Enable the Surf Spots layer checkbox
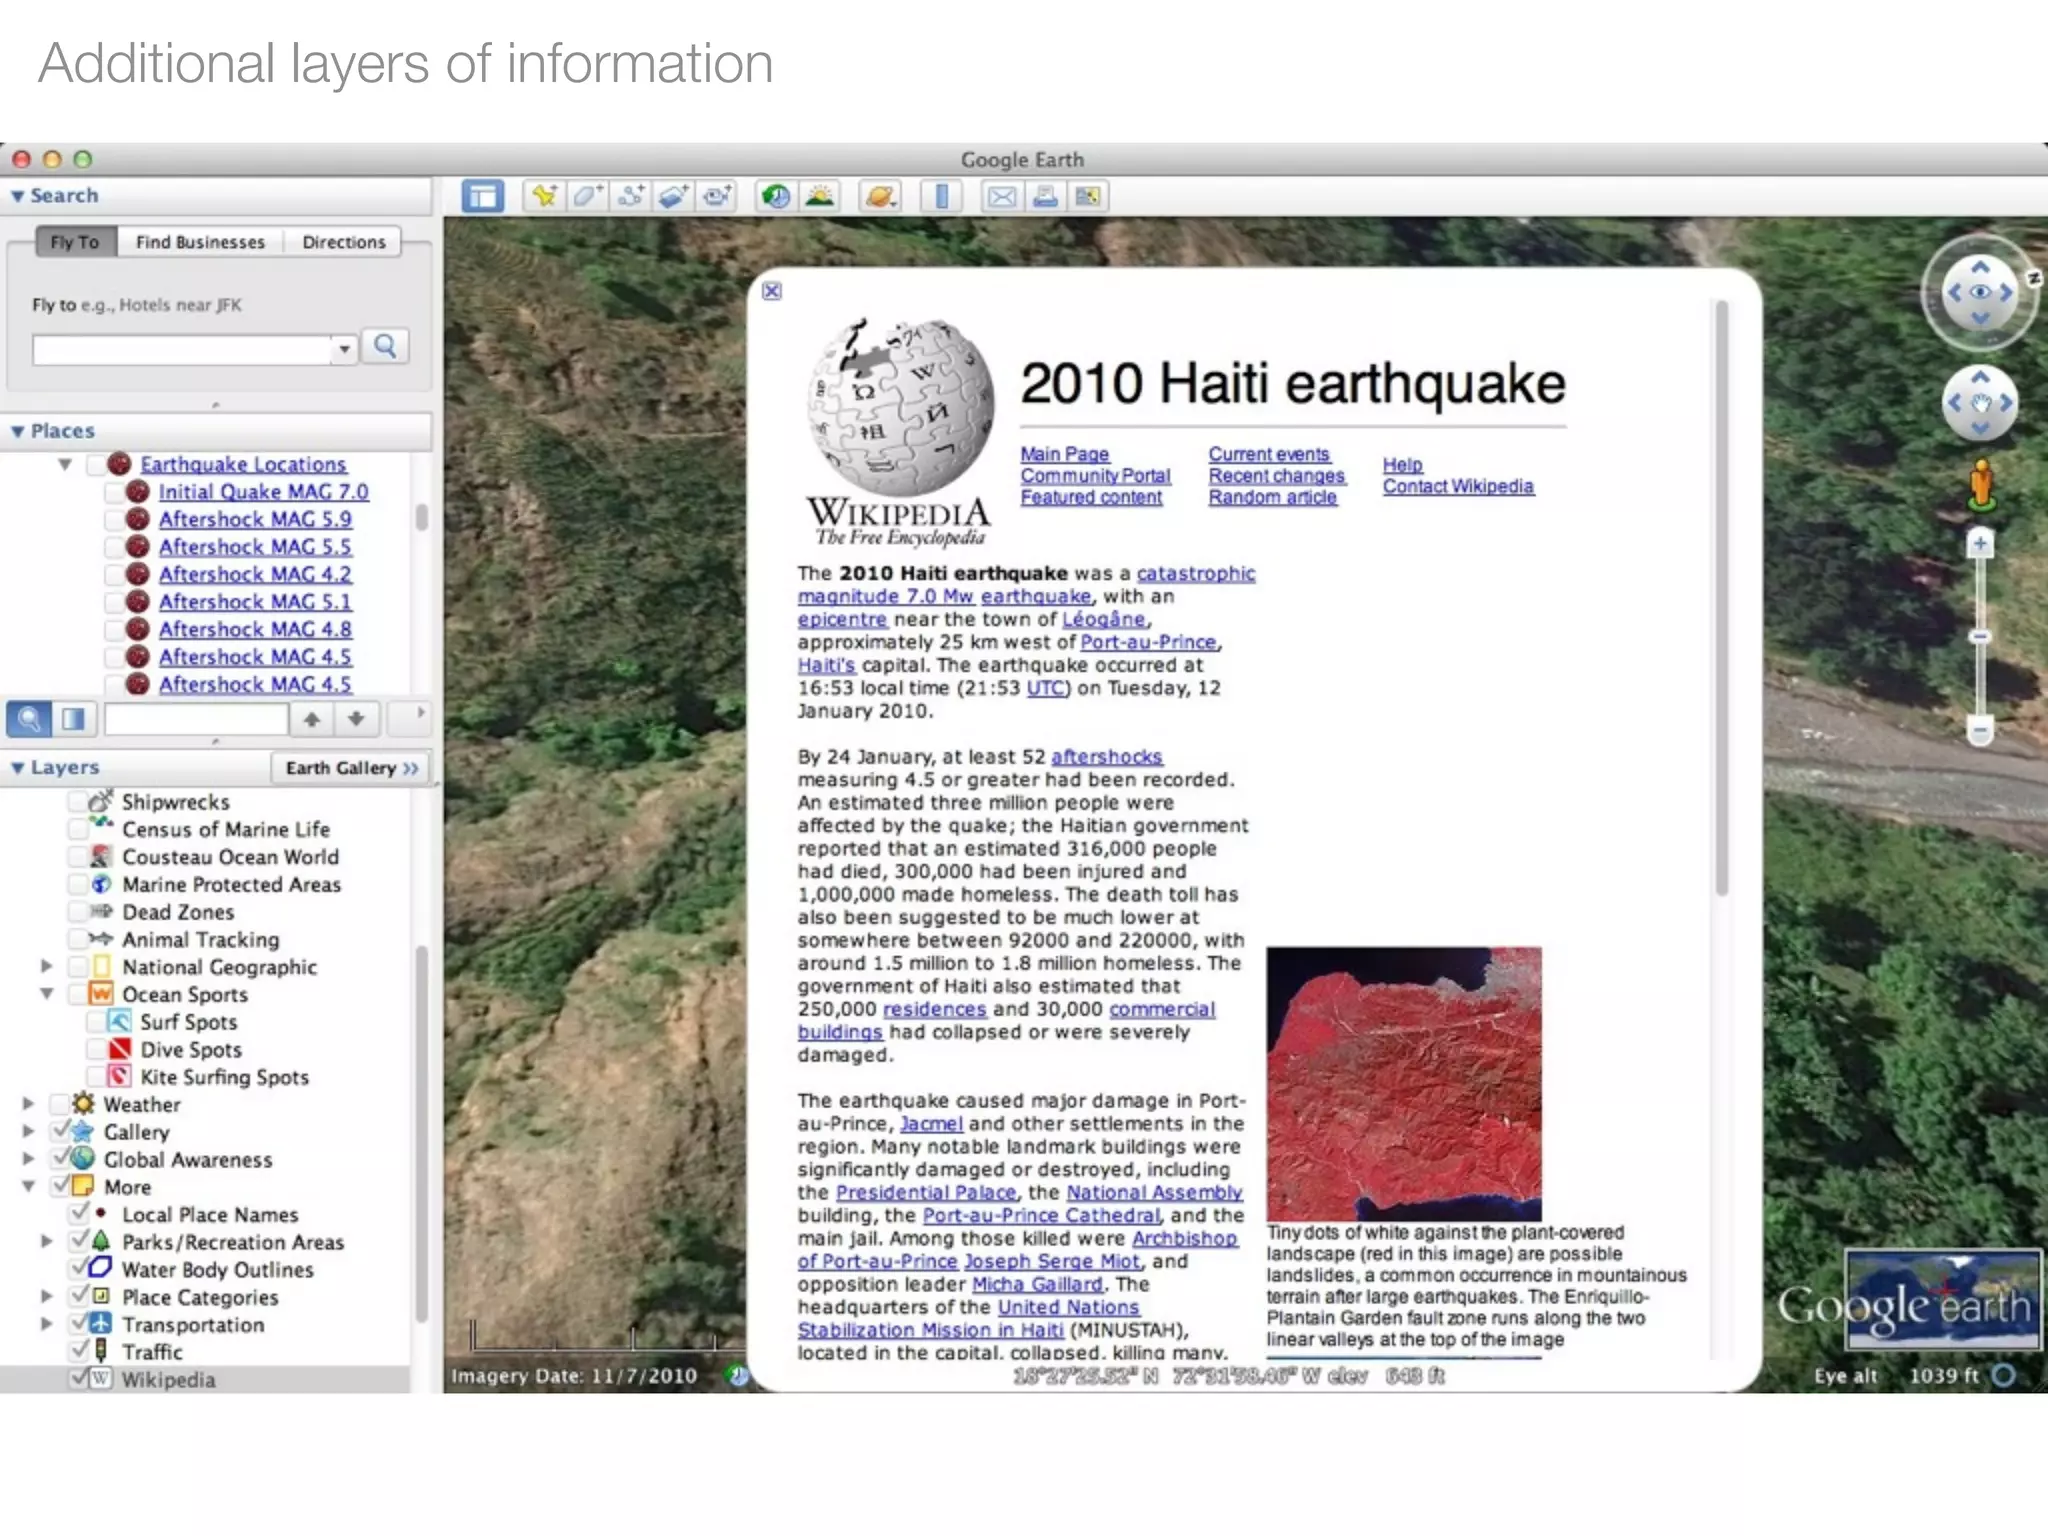This screenshot has width=2048, height=1536. coord(96,1022)
